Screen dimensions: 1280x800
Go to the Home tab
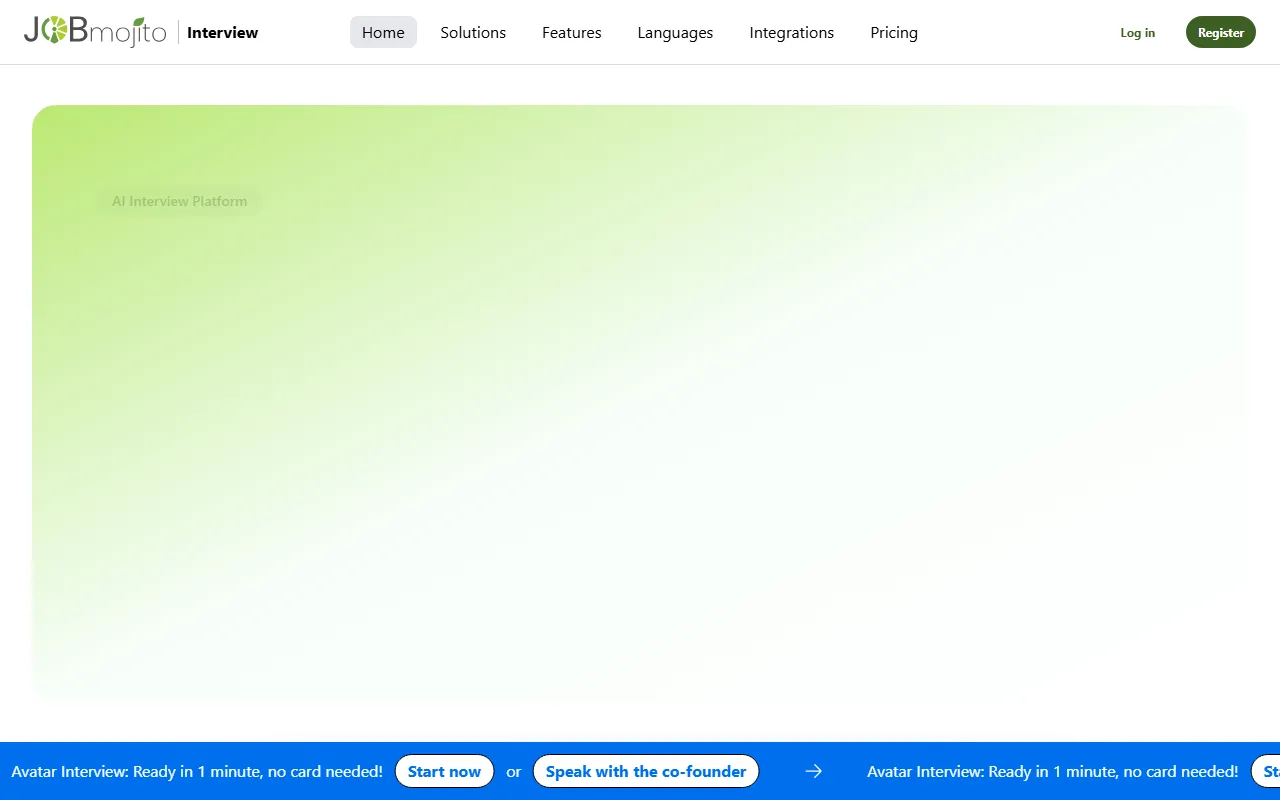coord(383,33)
